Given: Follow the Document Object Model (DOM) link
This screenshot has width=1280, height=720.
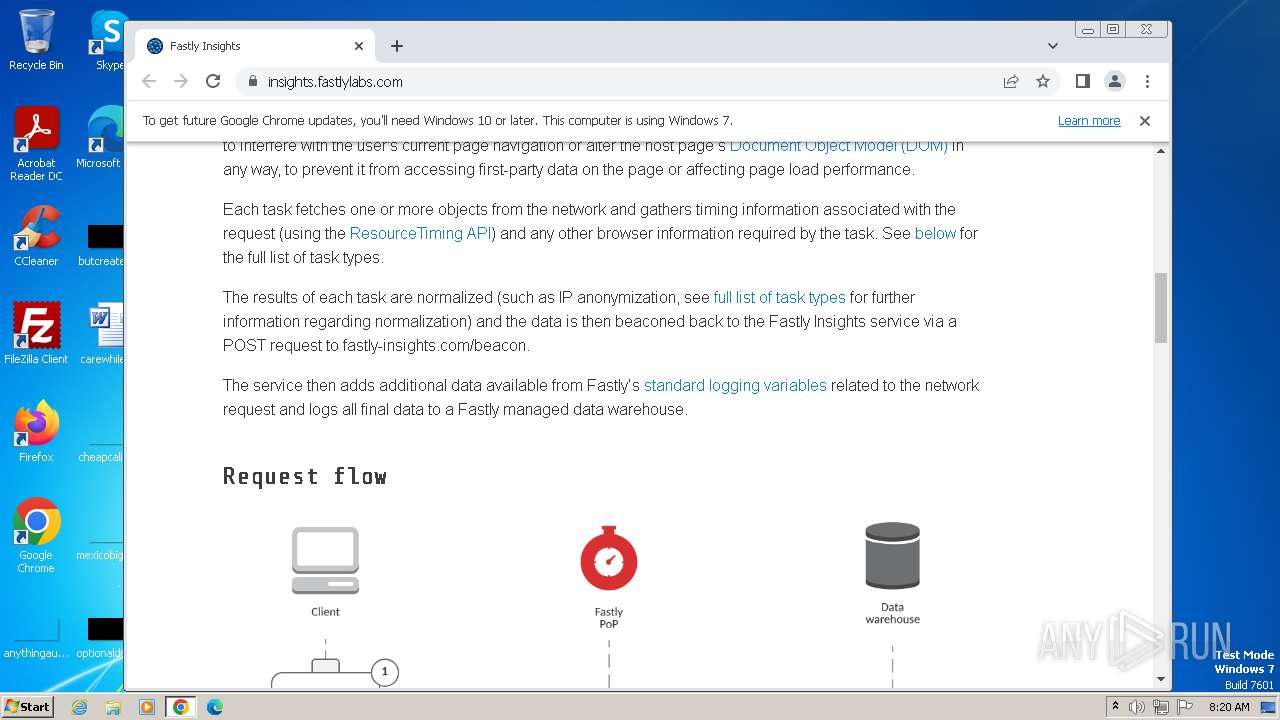Looking at the screenshot, I should [x=838, y=146].
